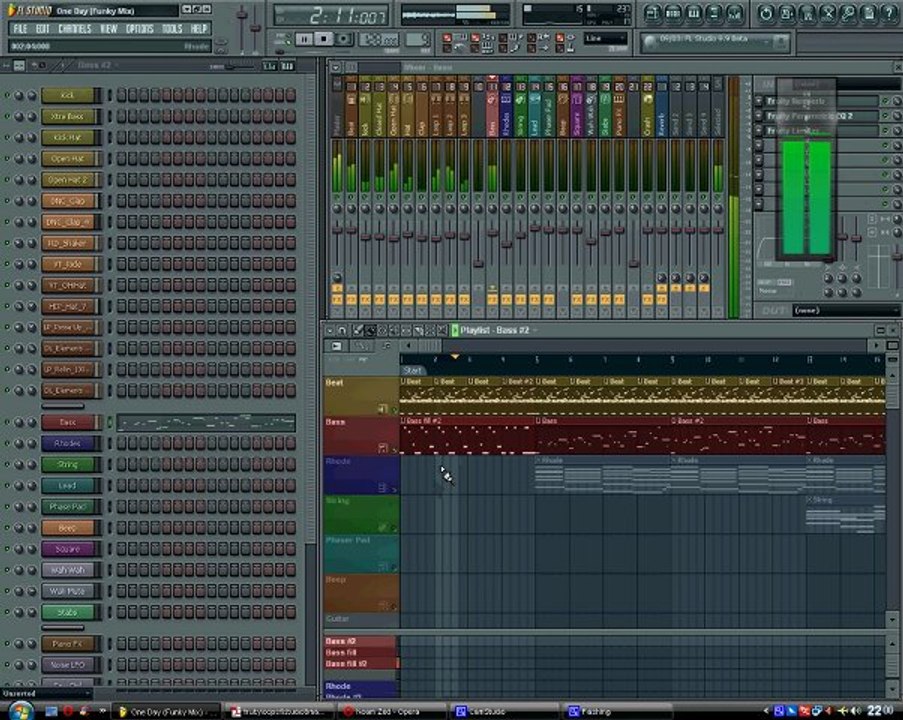
Task: Open the playlist window toolbar icon
Action: (x=652, y=13)
